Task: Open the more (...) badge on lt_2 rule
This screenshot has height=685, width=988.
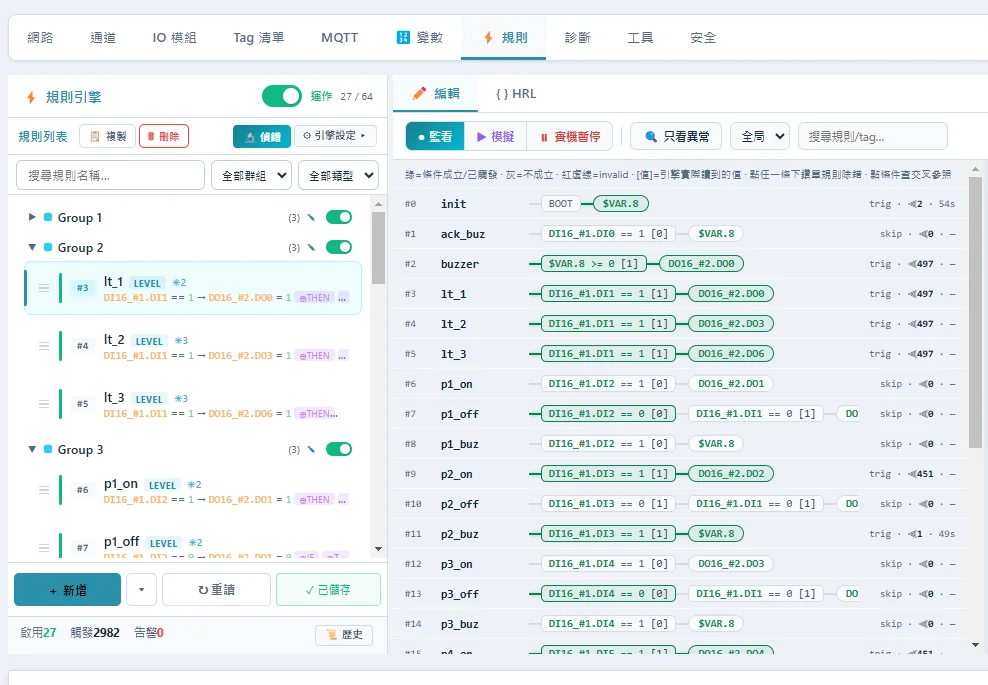Action: coord(343,355)
